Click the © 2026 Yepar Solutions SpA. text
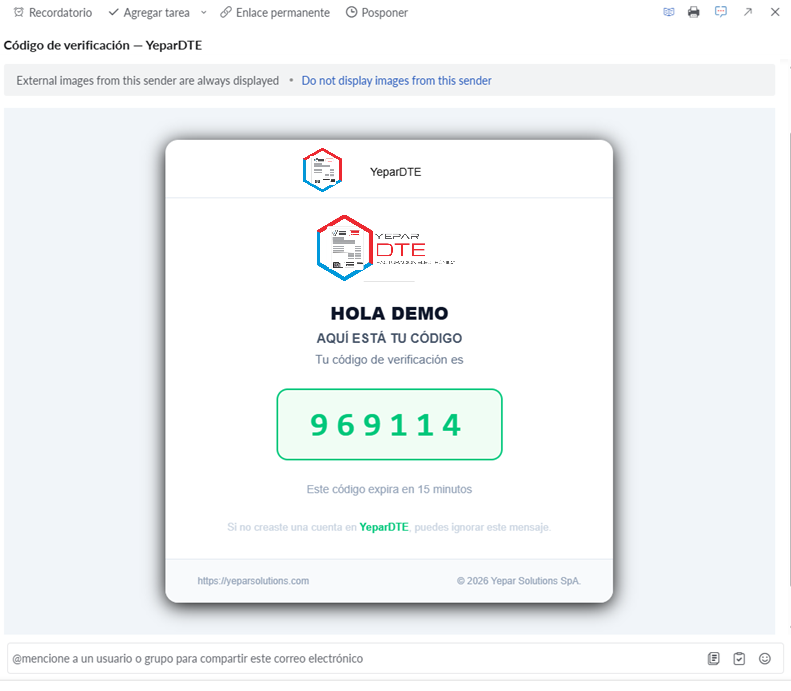The height and width of the screenshot is (691, 791). click(x=519, y=581)
